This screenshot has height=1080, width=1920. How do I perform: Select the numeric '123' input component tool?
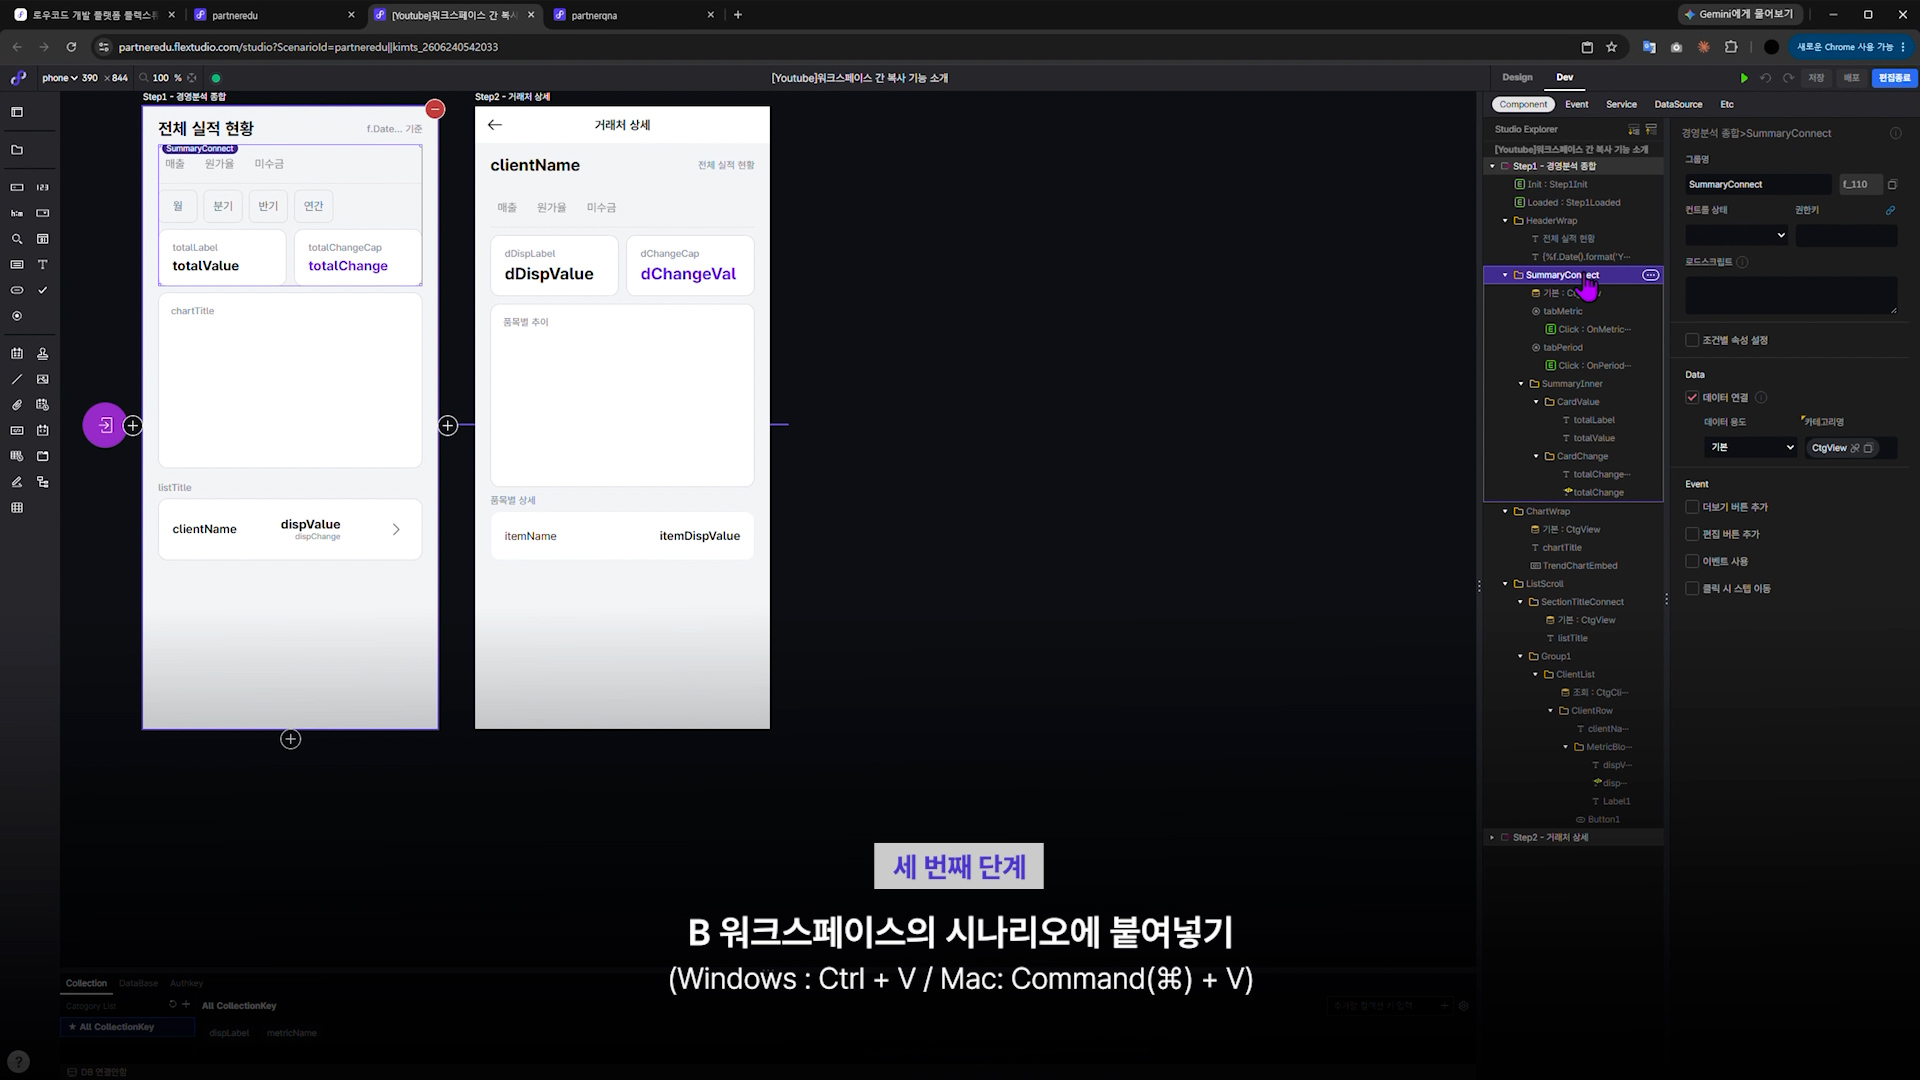point(42,187)
